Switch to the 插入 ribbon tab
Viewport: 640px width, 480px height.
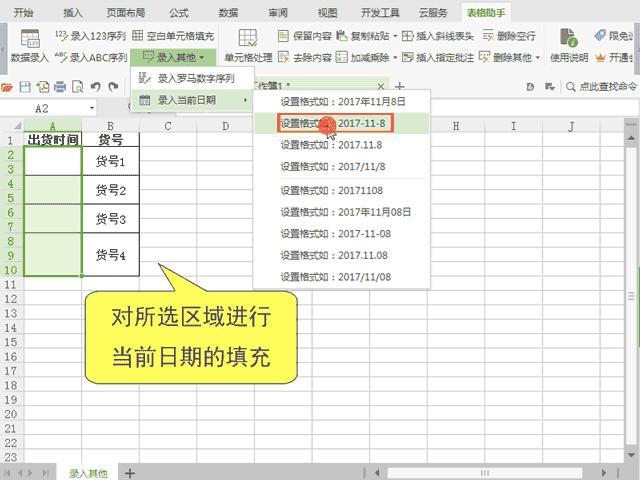73,13
